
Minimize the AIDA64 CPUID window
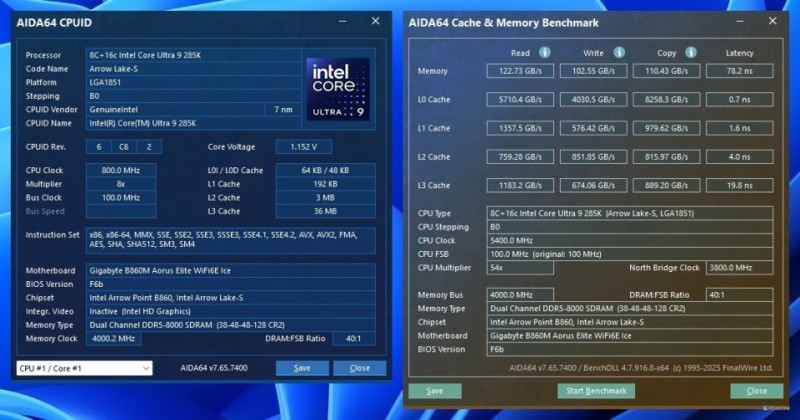(344, 20)
